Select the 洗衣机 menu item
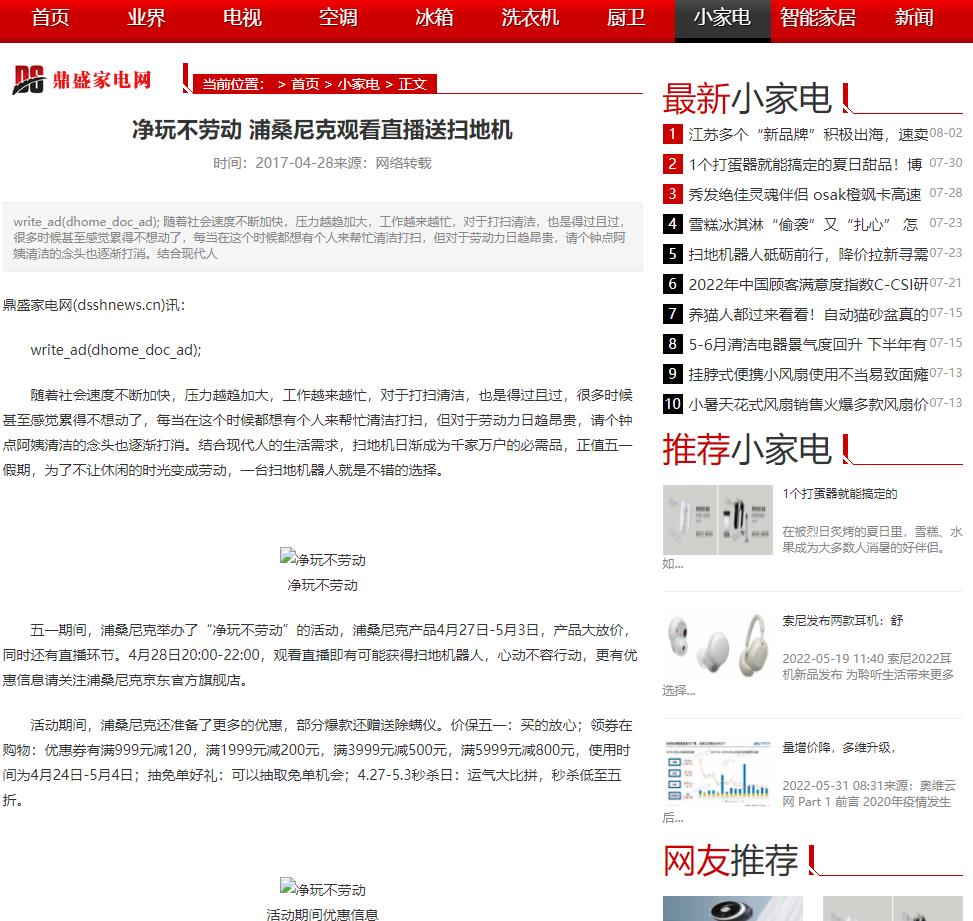The image size is (973, 921). pyautogui.click(x=530, y=18)
